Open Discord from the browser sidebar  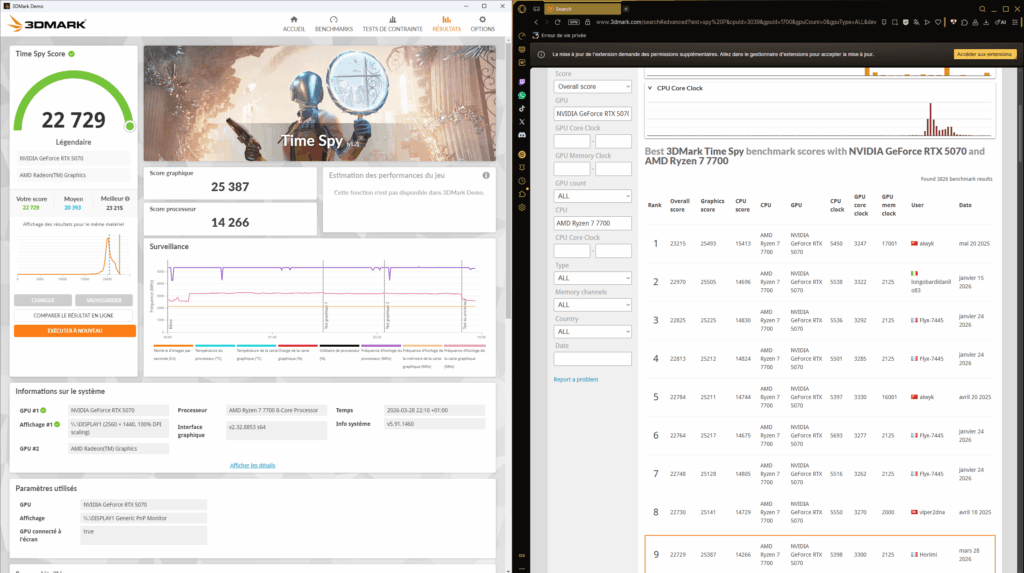(522, 135)
